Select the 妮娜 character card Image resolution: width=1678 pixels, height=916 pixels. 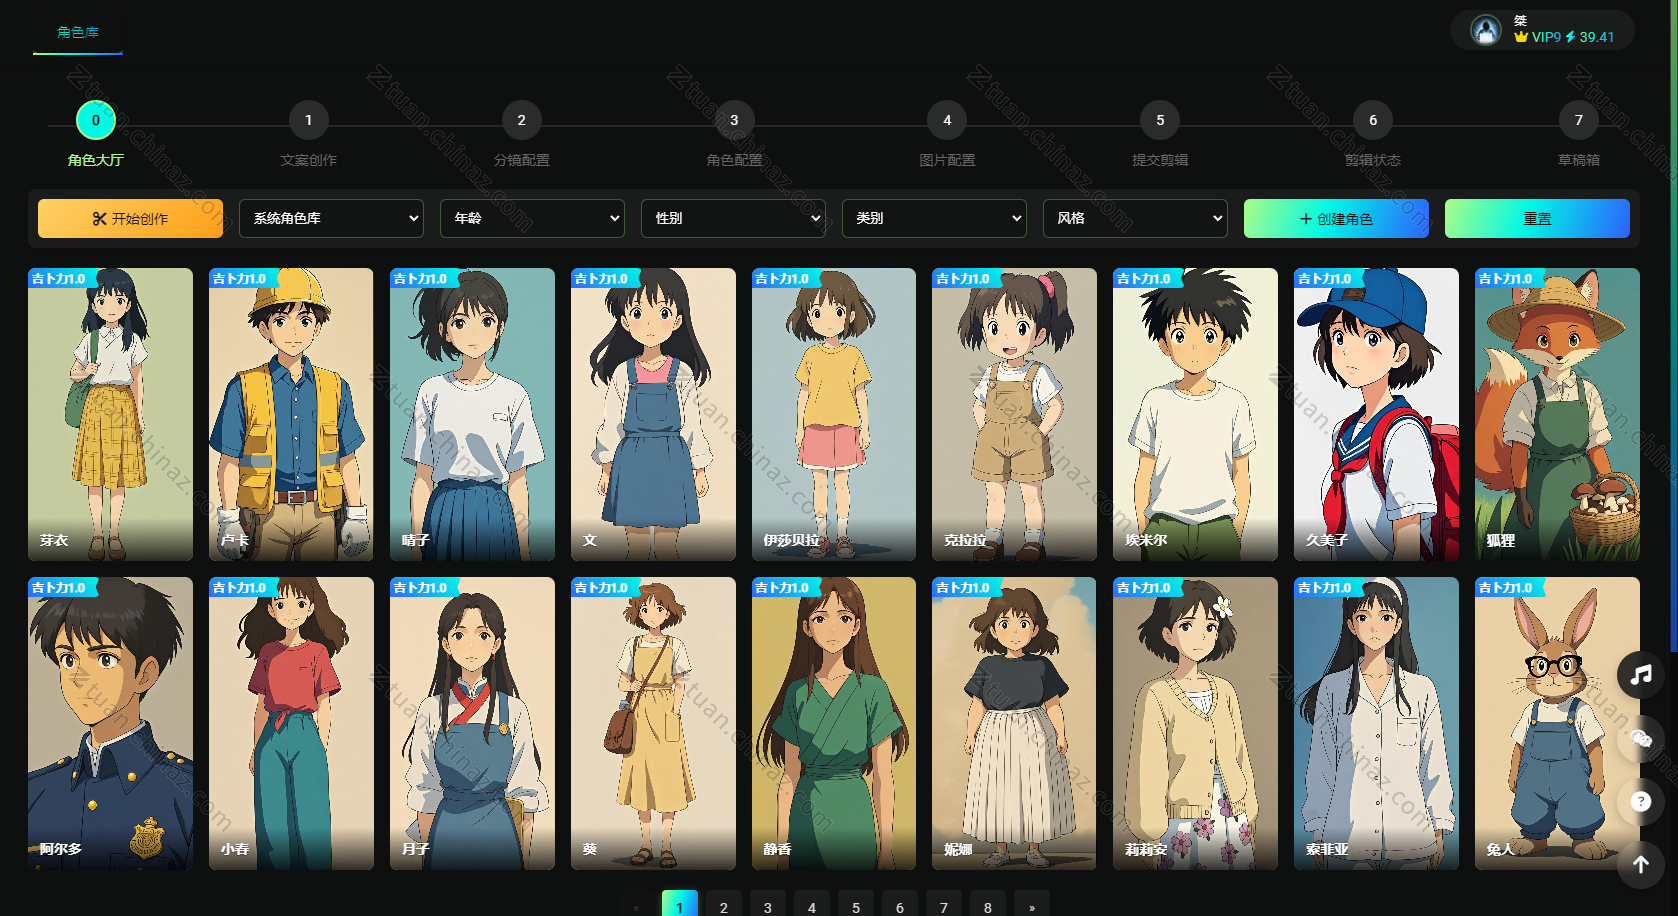tap(1014, 723)
